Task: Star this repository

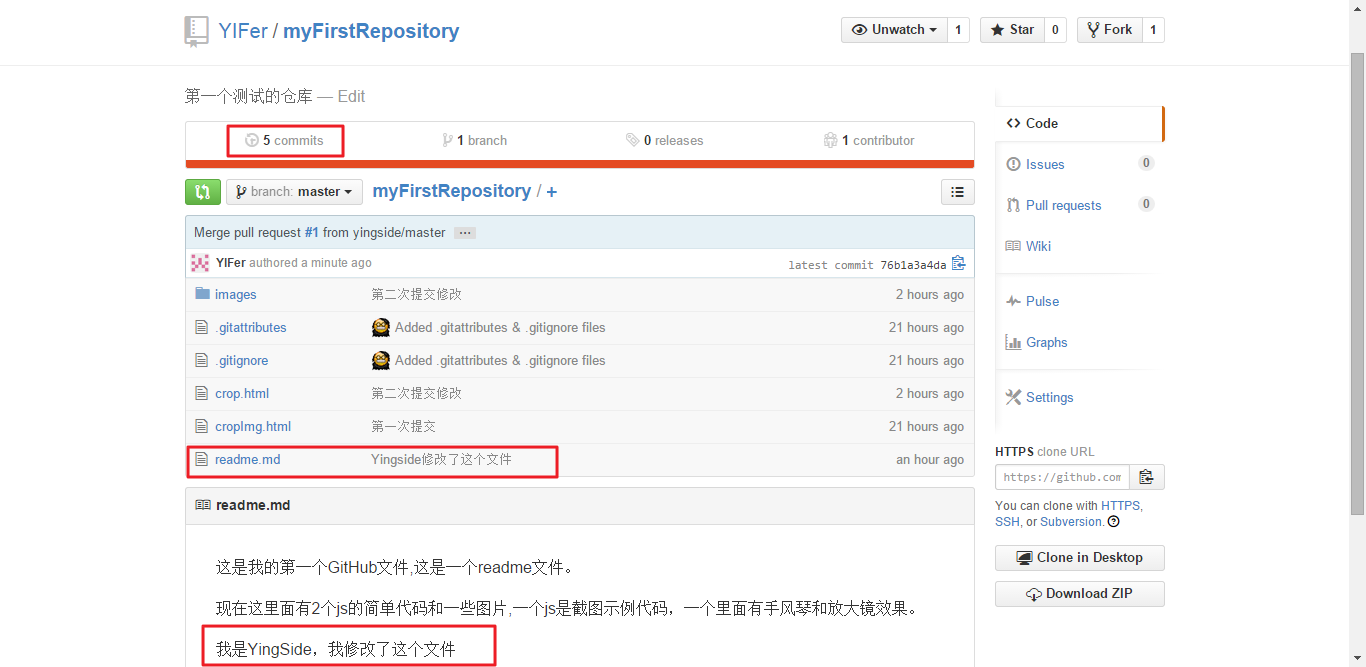Action: [1012, 30]
